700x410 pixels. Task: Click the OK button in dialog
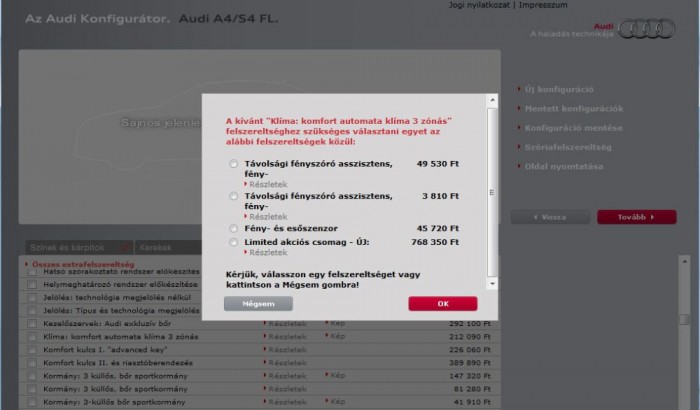pyautogui.click(x=443, y=304)
